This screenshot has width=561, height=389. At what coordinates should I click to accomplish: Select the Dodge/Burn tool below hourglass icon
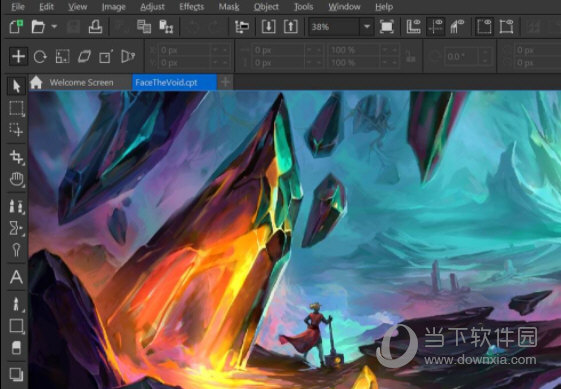(16, 250)
